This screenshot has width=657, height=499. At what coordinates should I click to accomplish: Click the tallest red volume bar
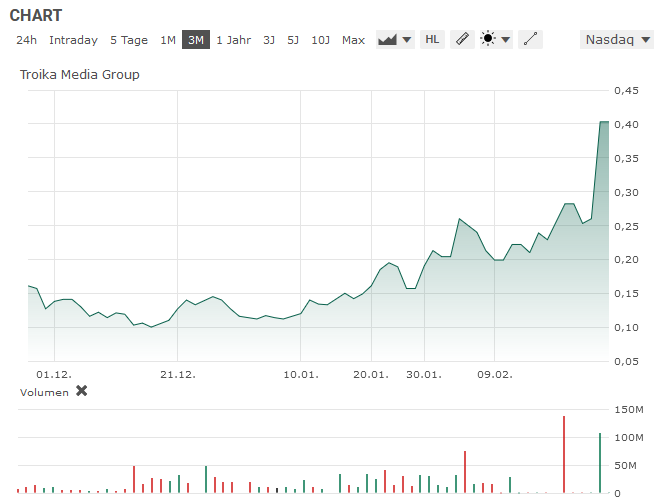tap(564, 455)
